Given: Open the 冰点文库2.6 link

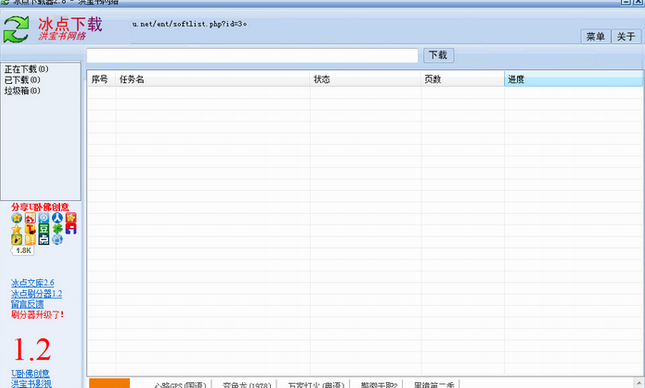Looking at the screenshot, I should click(x=32, y=283).
